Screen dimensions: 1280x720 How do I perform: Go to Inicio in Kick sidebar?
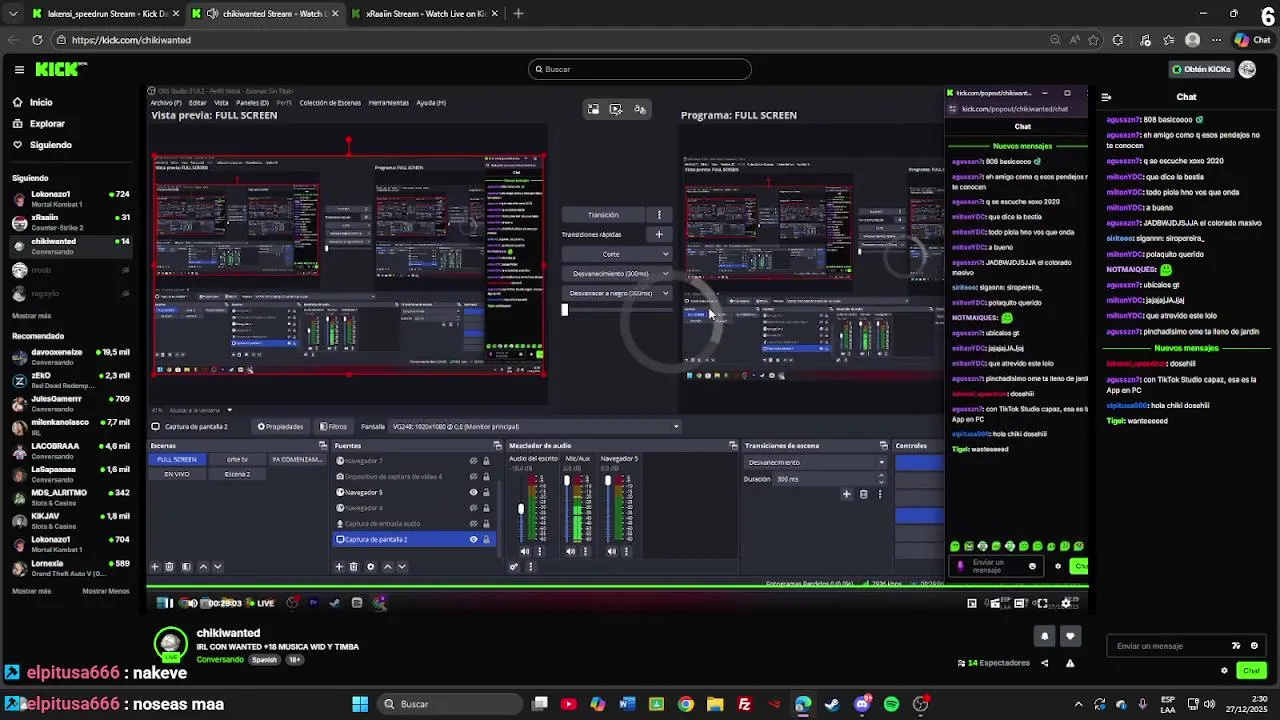coord(41,102)
